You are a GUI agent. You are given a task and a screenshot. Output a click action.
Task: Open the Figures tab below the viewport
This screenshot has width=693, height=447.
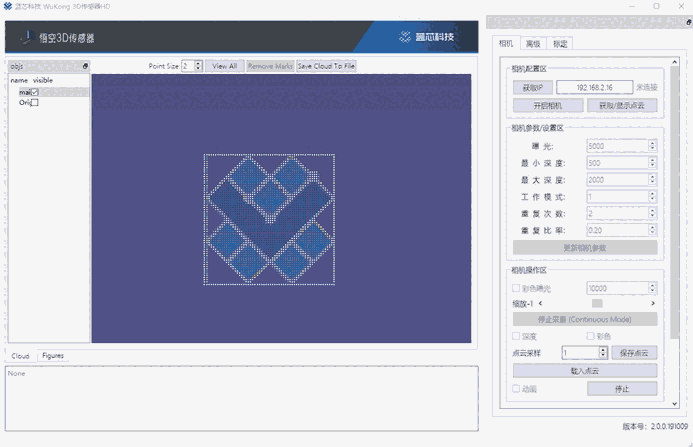click(53, 355)
